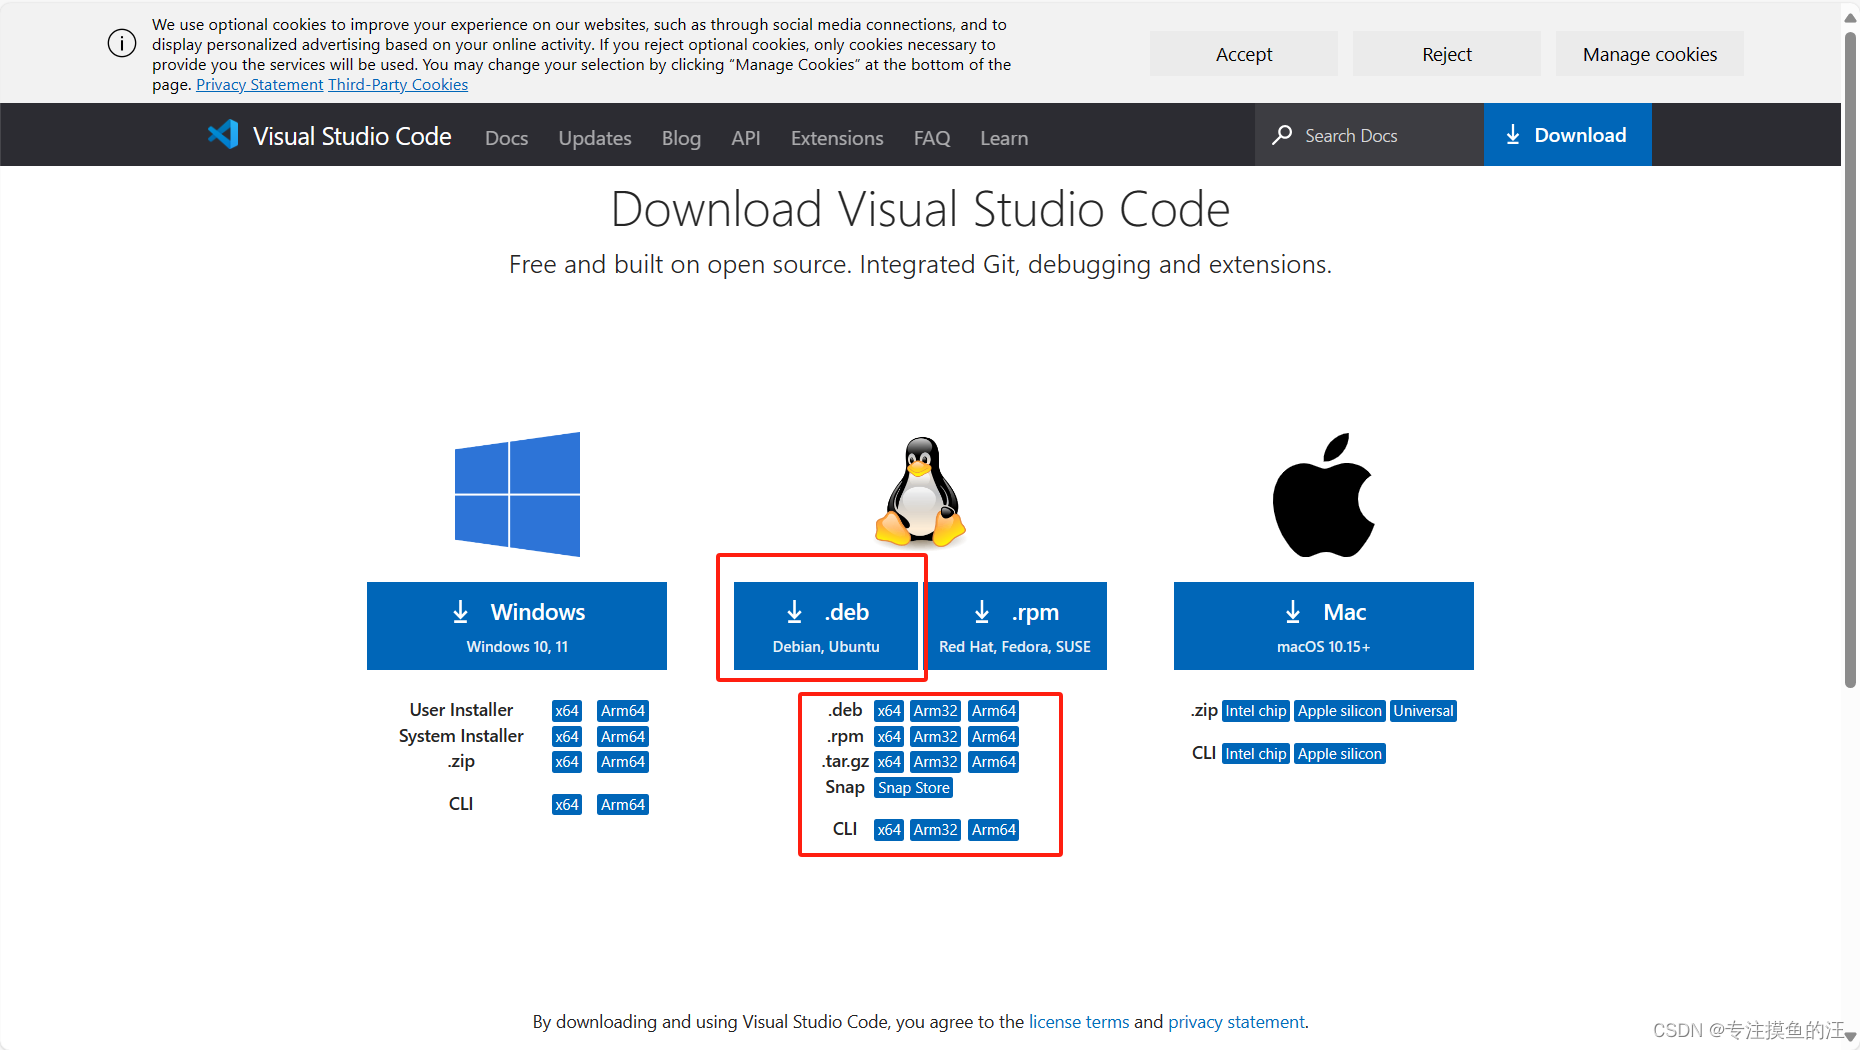Select Apple silicon for Mac .zip
This screenshot has height=1050, width=1860.
1340,711
